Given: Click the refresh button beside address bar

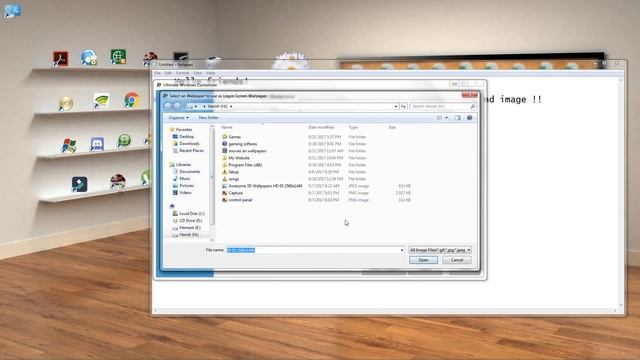Looking at the screenshot, I should point(403,106).
